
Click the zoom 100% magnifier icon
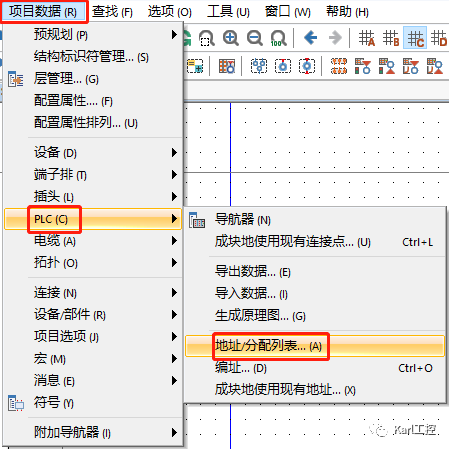(278, 38)
